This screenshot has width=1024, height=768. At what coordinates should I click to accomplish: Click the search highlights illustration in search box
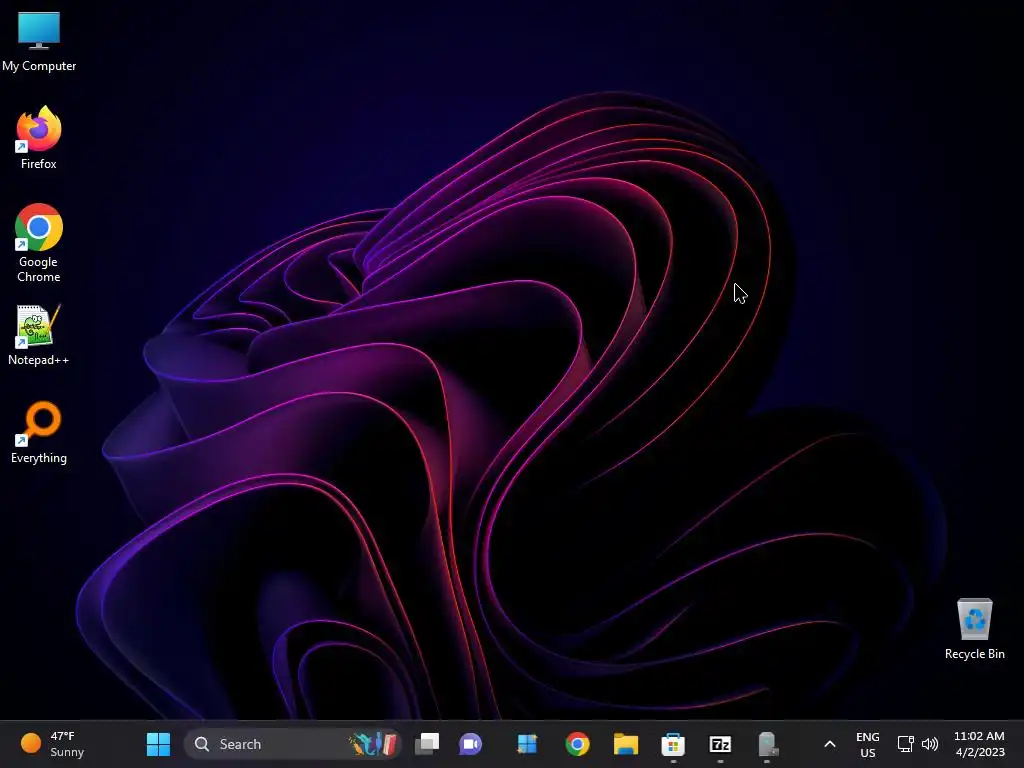pyautogui.click(x=374, y=744)
